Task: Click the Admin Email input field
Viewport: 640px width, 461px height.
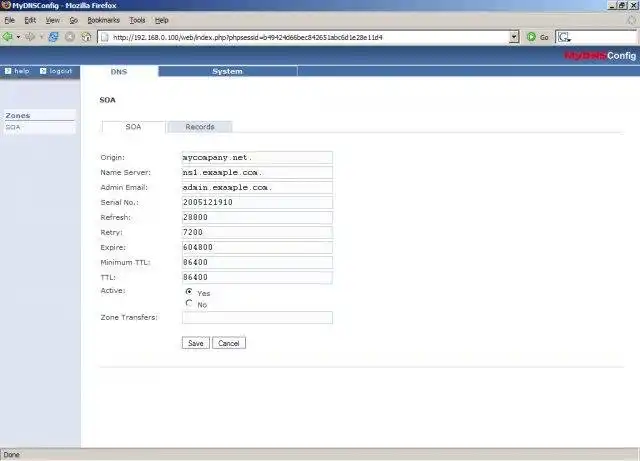Action: 257,187
